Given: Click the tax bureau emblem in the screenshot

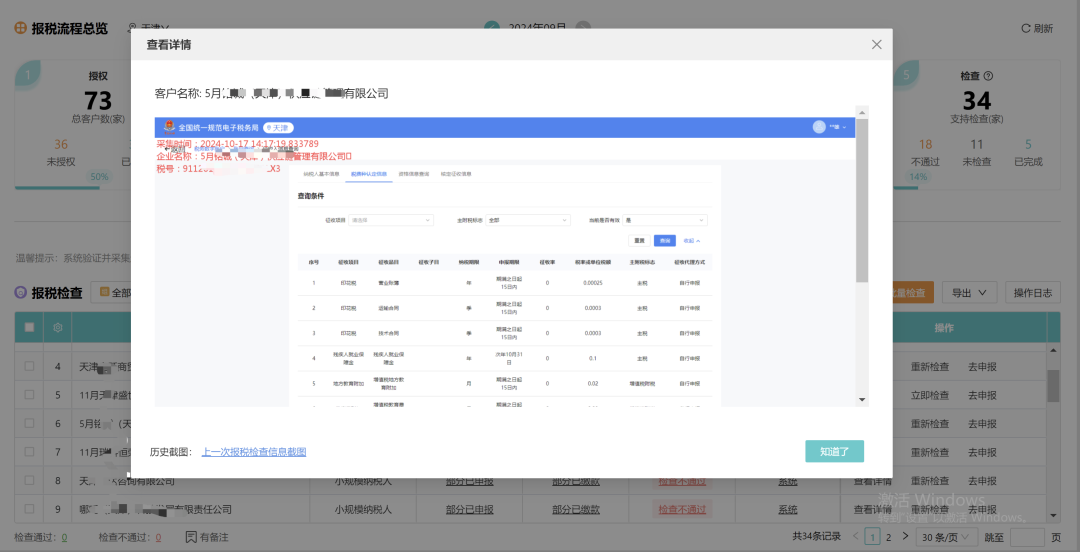Looking at the screenshot, I should point(169,127).
